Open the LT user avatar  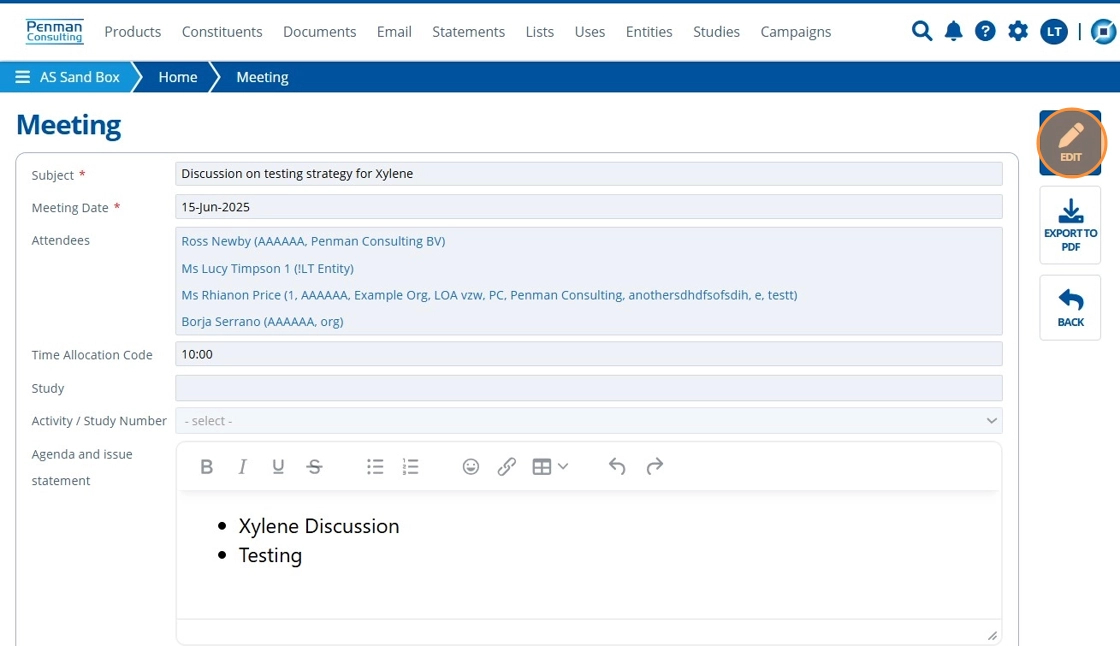[x=1054, y=31]
